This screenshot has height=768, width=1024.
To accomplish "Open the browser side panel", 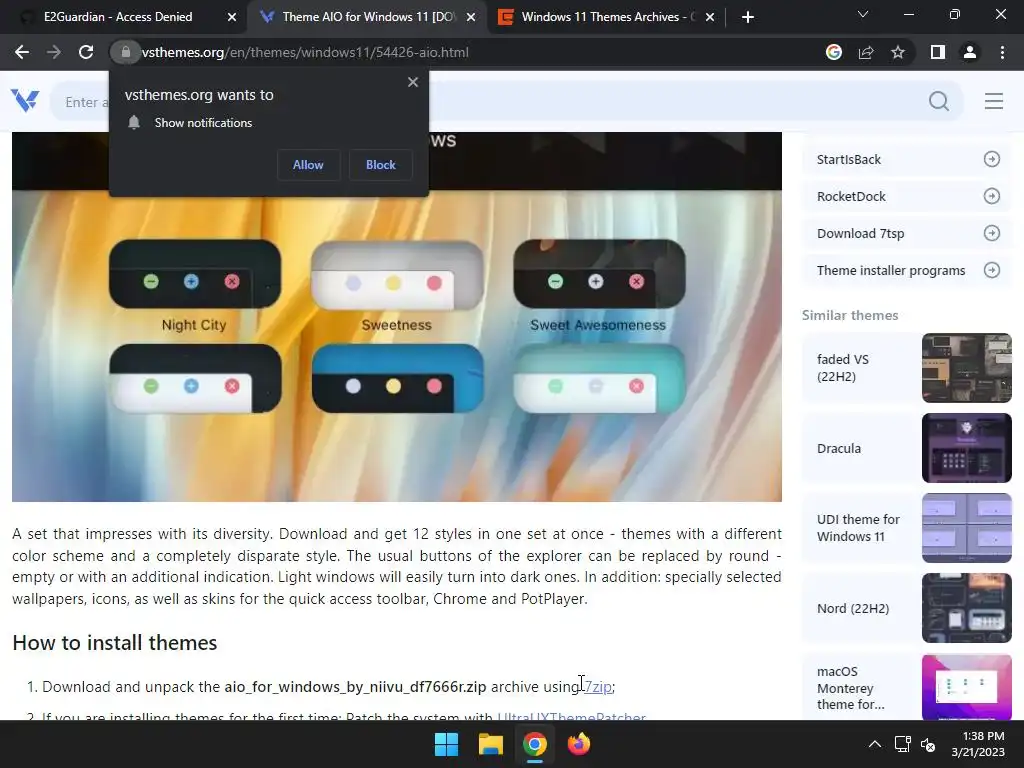I will pyautogui.click(x=938, y=52).
